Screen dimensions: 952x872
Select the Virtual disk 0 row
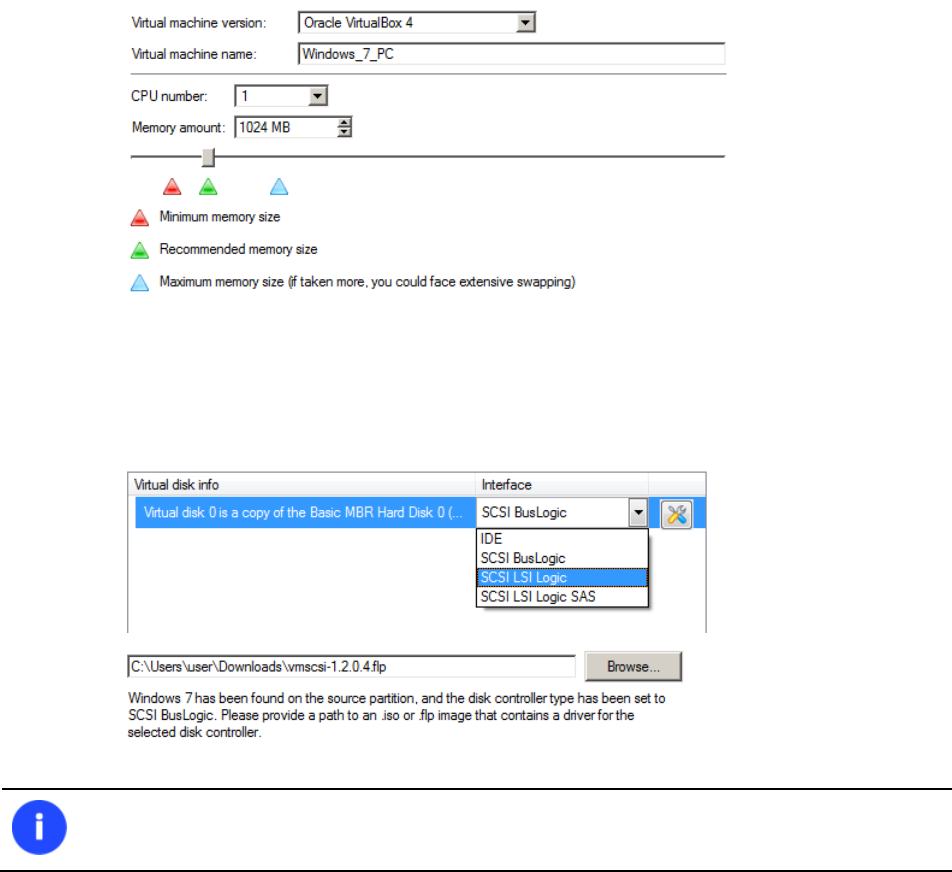[305, 513]
